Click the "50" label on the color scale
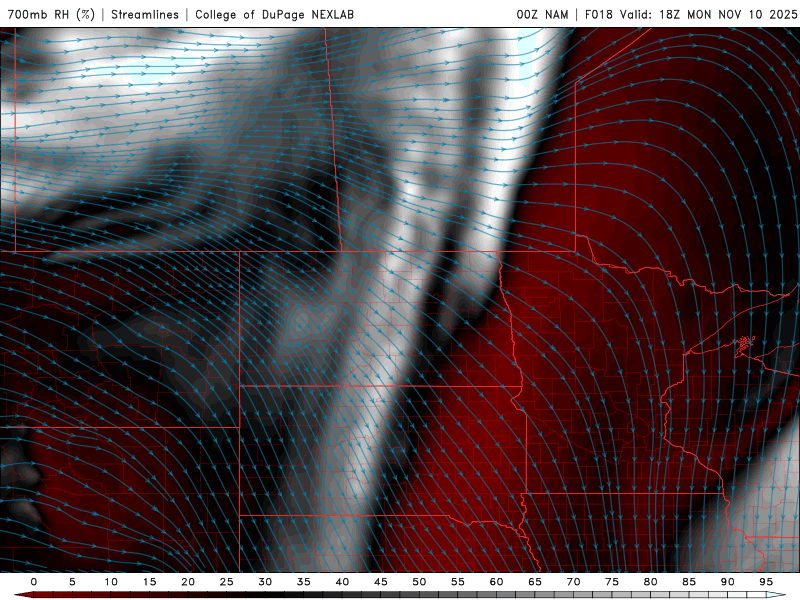This screenshot has width=800, height=600. point(419,582)
